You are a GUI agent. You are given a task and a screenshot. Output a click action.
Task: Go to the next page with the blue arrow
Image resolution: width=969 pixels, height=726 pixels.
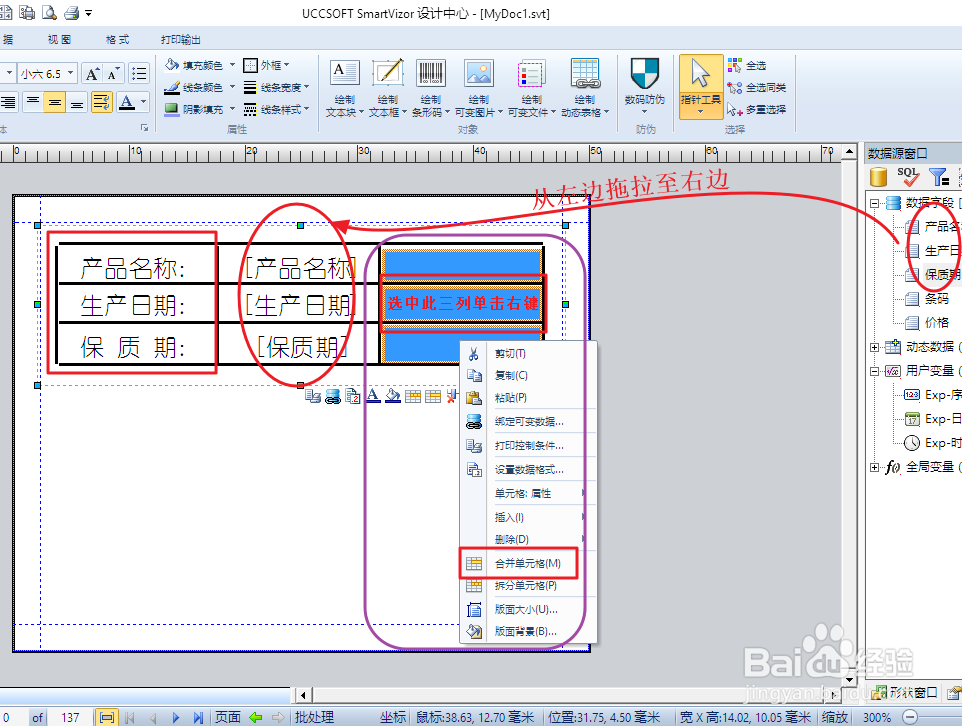click(x=176, y=717)
